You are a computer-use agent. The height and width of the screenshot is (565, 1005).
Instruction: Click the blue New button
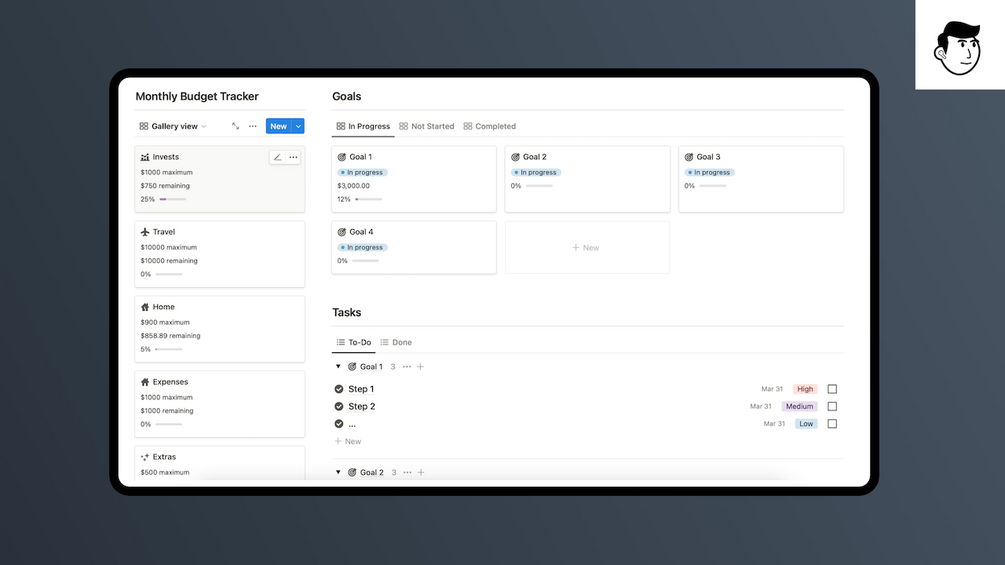(x=278, y=126)
